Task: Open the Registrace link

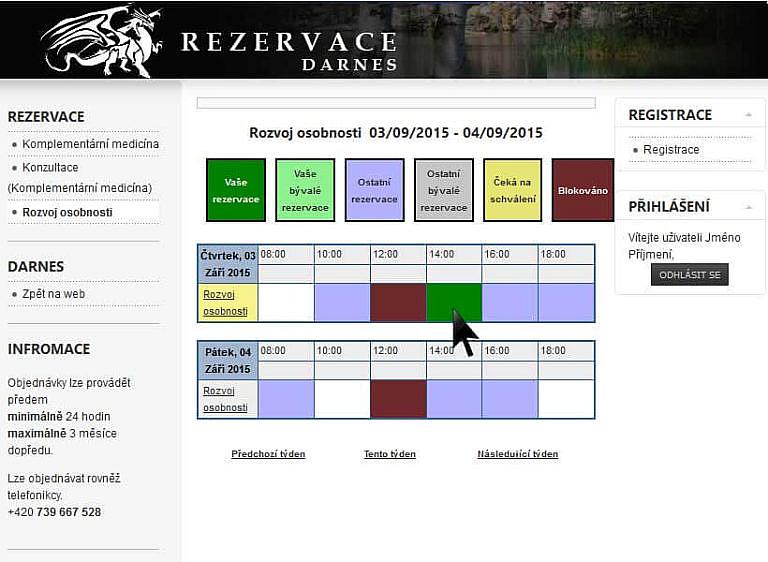Action: 671,150
